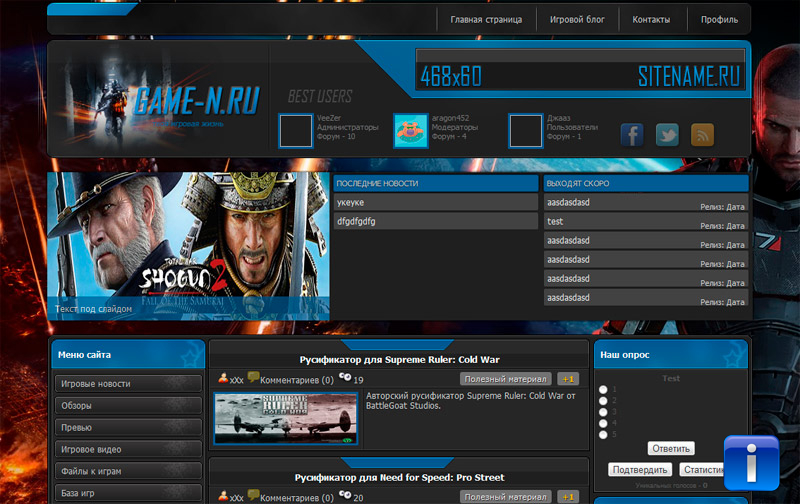Viewport: 800px width, 504px height.
Task: Open Контакты menu item
Action: point(651,19)
